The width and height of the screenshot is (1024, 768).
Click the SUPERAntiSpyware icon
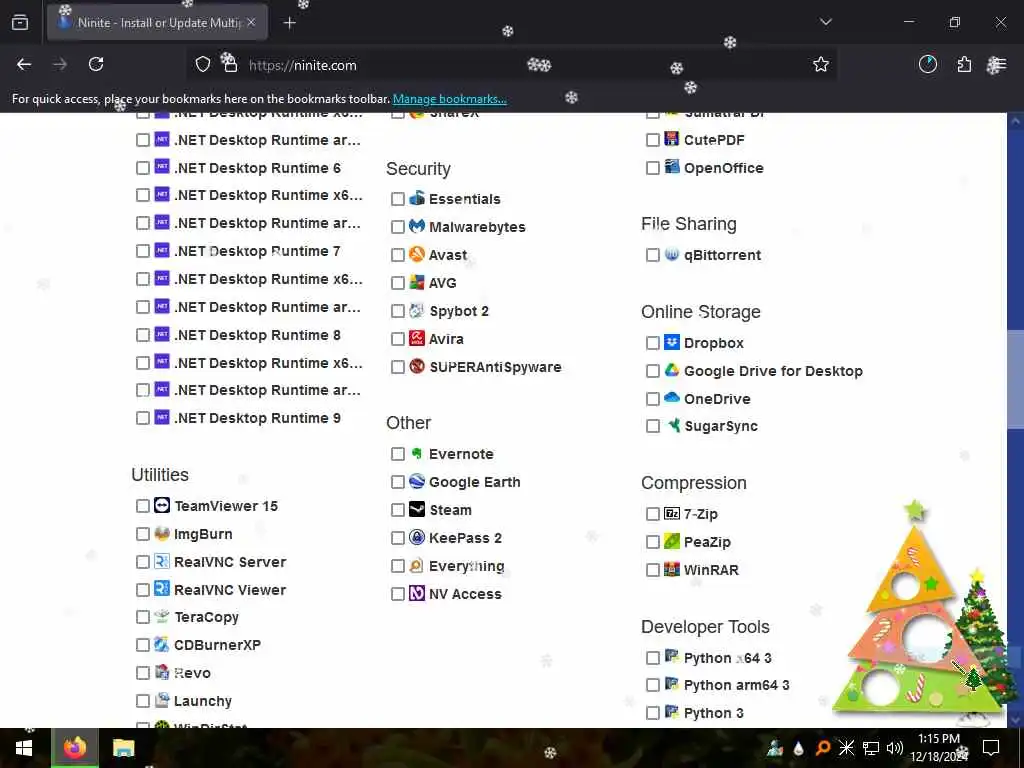[x=417, y=366]
